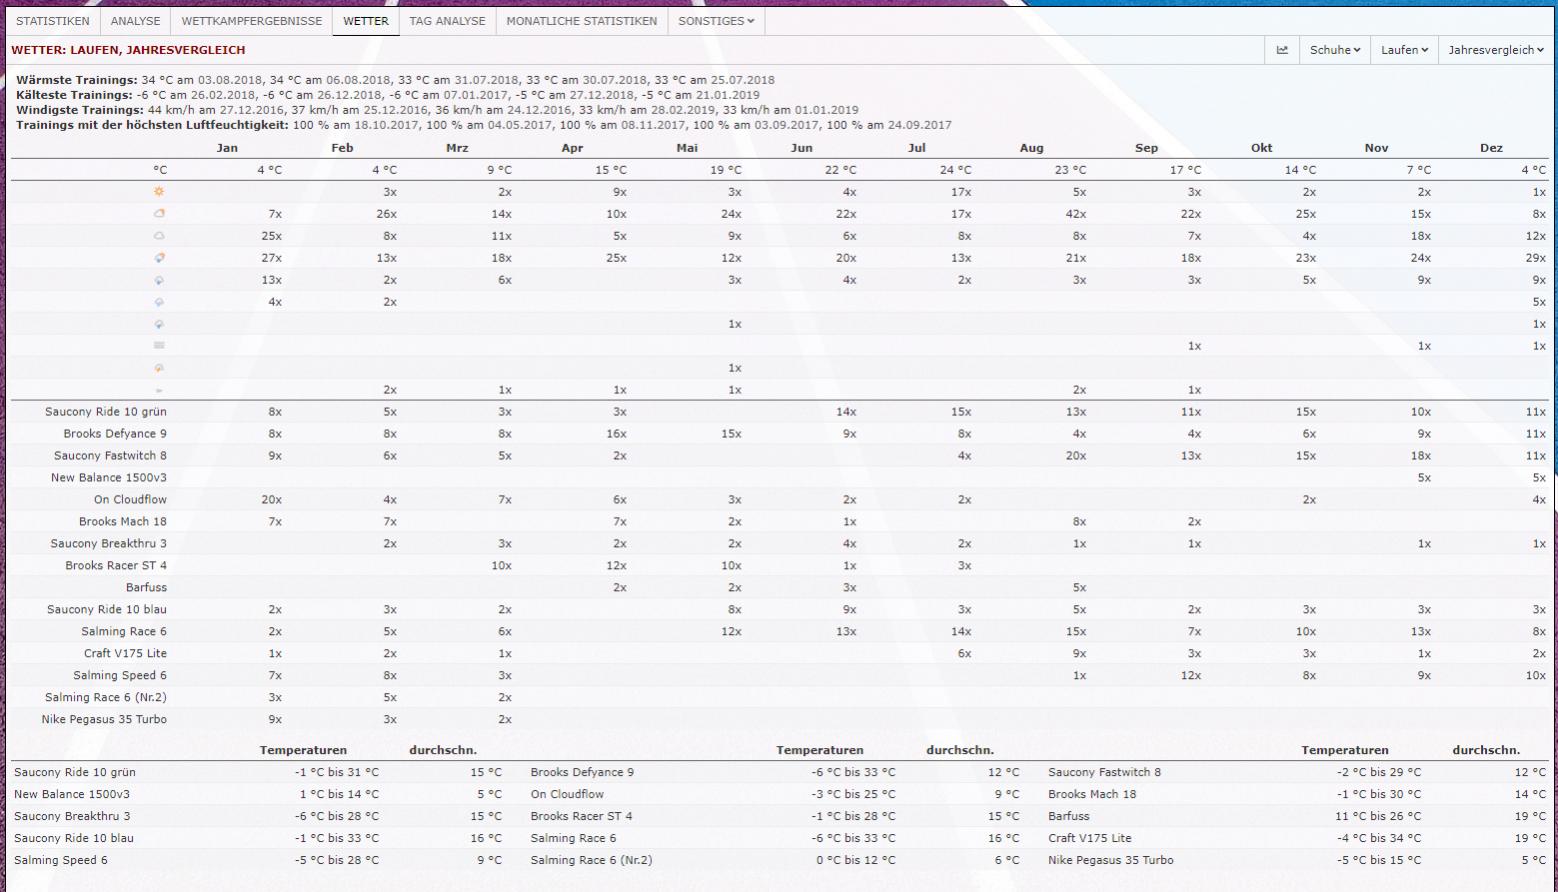This screenshot has width=1558, height=892.
Task: Click the orange sunny weather icon
Action: click(x=159, y=192)
